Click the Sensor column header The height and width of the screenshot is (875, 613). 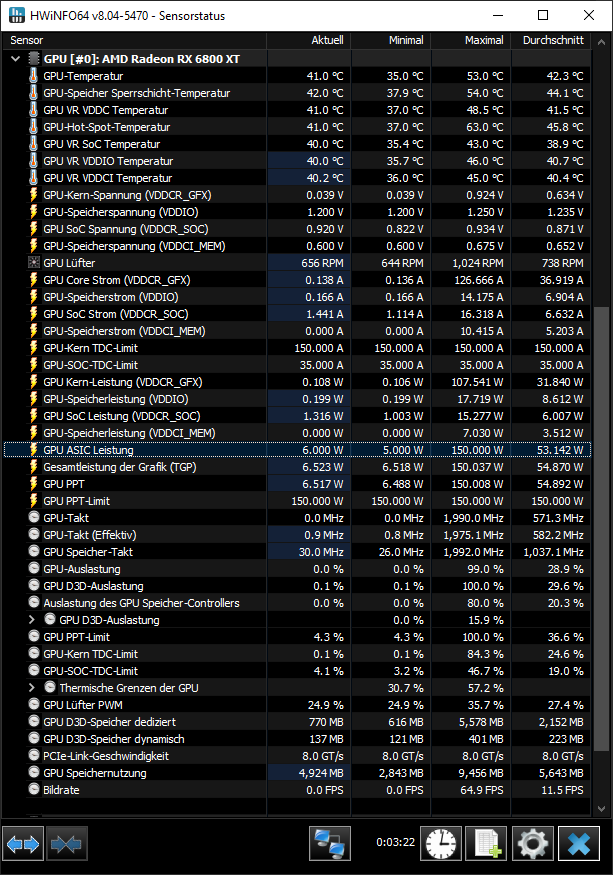(x=134, y=40)
